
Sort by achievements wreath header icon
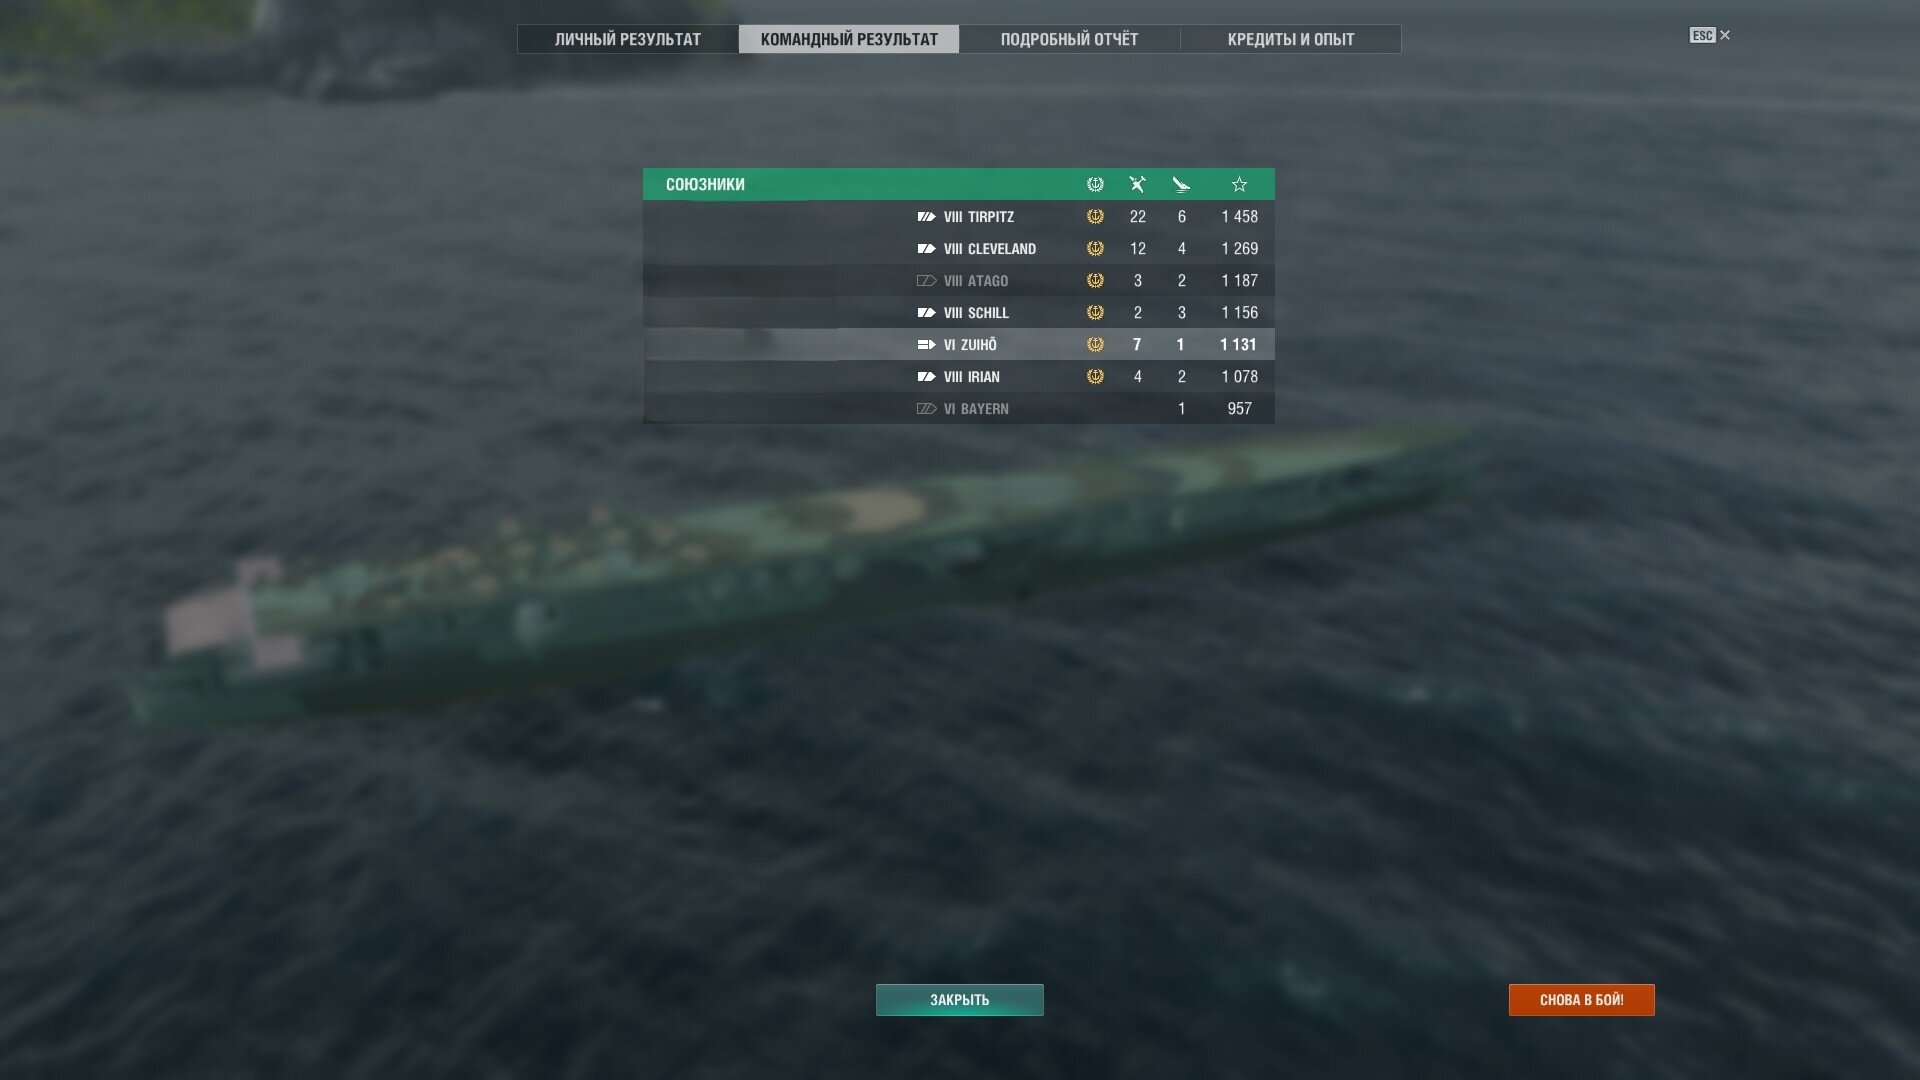[x=1095, y=184]
